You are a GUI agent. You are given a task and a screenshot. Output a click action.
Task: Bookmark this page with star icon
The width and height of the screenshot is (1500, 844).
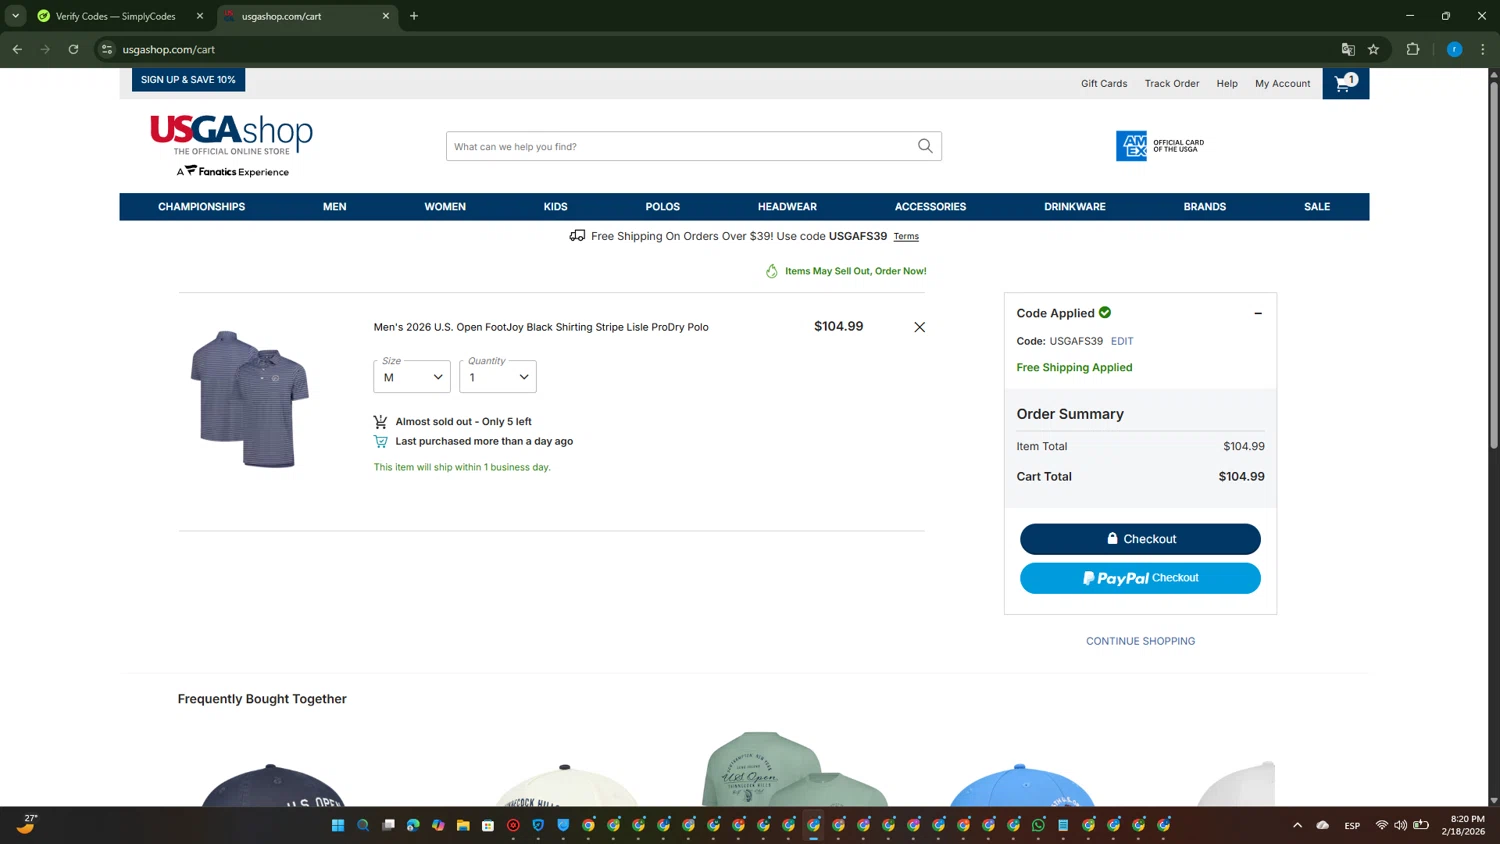pyautogui.click(x=1374, y=49)
